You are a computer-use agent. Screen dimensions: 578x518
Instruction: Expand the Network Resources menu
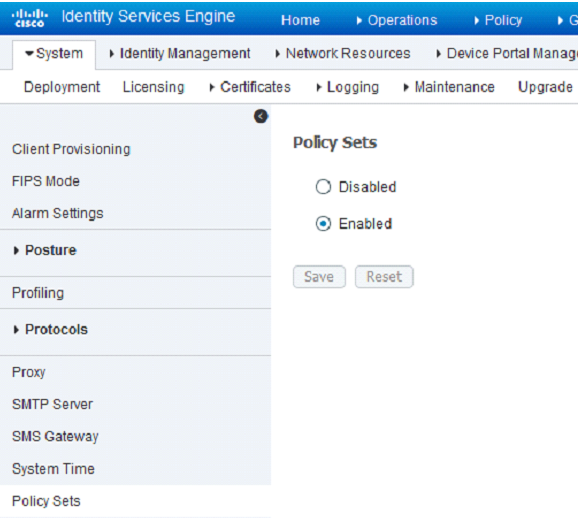[x=343, y=54]
